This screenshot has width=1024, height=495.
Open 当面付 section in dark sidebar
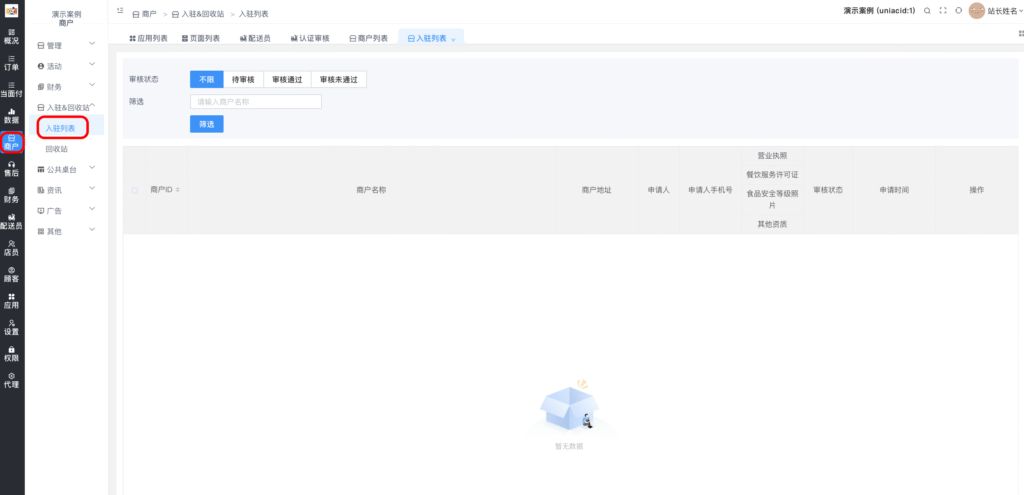point(12,89)
